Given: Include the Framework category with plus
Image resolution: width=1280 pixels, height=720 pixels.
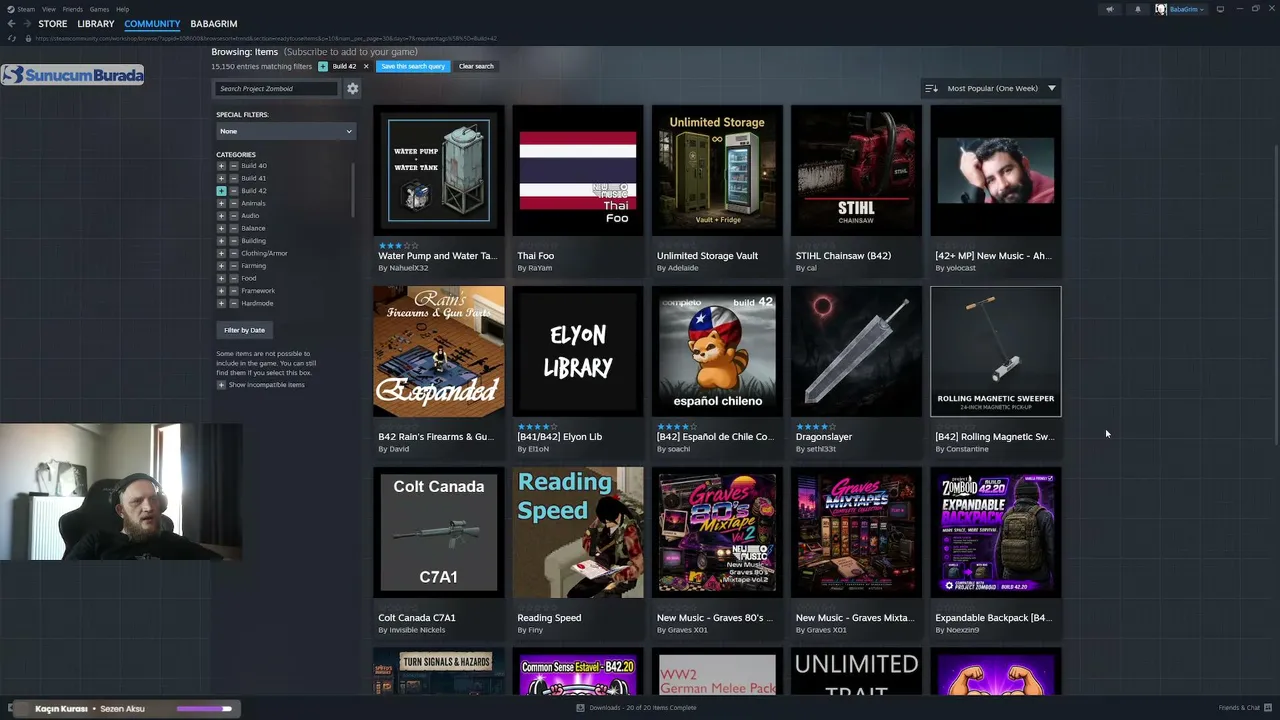Looking at the screenshot, I should (221, 291).
